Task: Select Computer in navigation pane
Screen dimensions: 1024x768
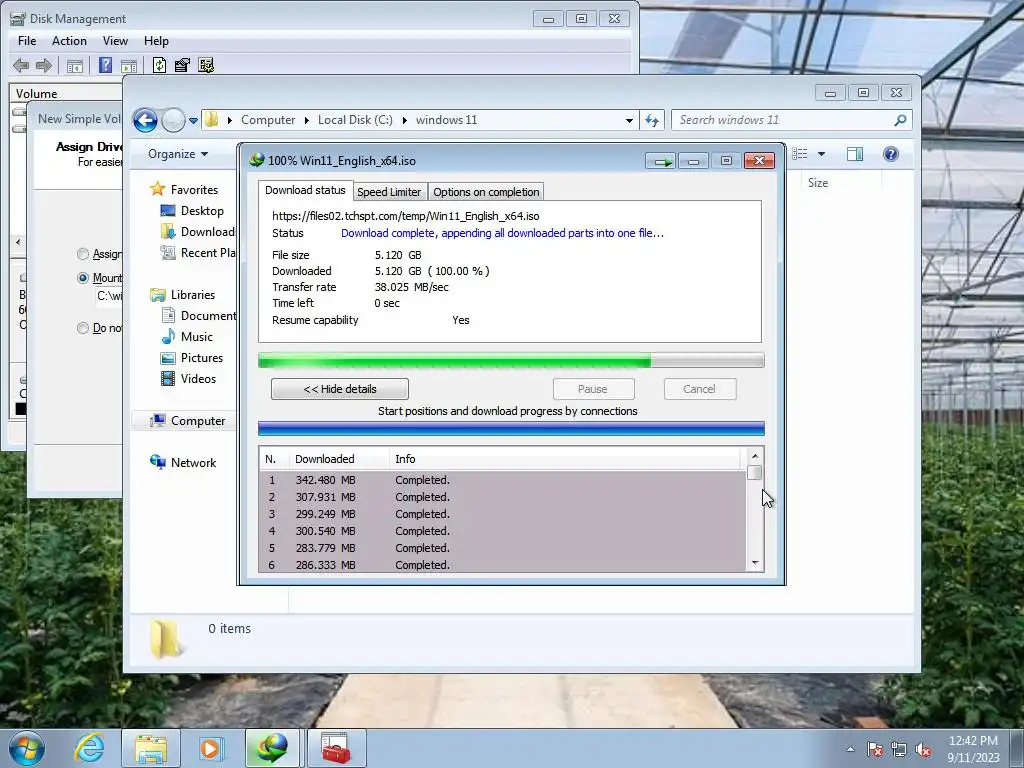Action: tap(198, 421)
